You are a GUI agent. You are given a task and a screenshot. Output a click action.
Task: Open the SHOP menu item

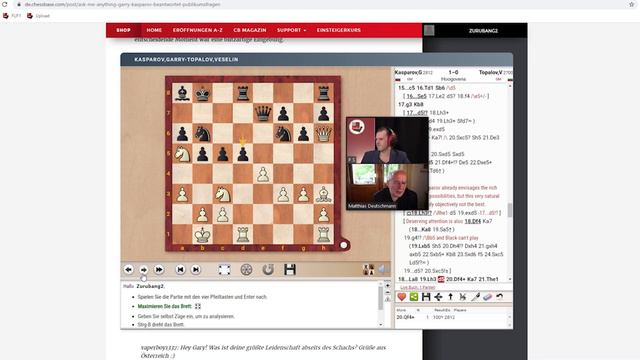click(123, 30)
